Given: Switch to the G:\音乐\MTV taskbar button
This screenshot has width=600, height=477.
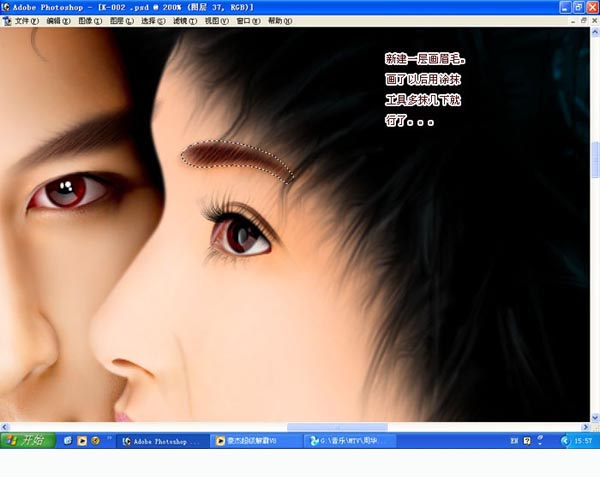Looking at the screenshot, I should point(350,441).
